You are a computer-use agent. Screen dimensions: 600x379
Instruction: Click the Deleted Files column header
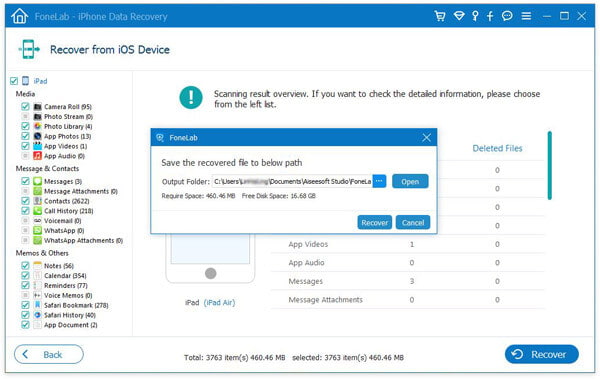pos(497,149)
